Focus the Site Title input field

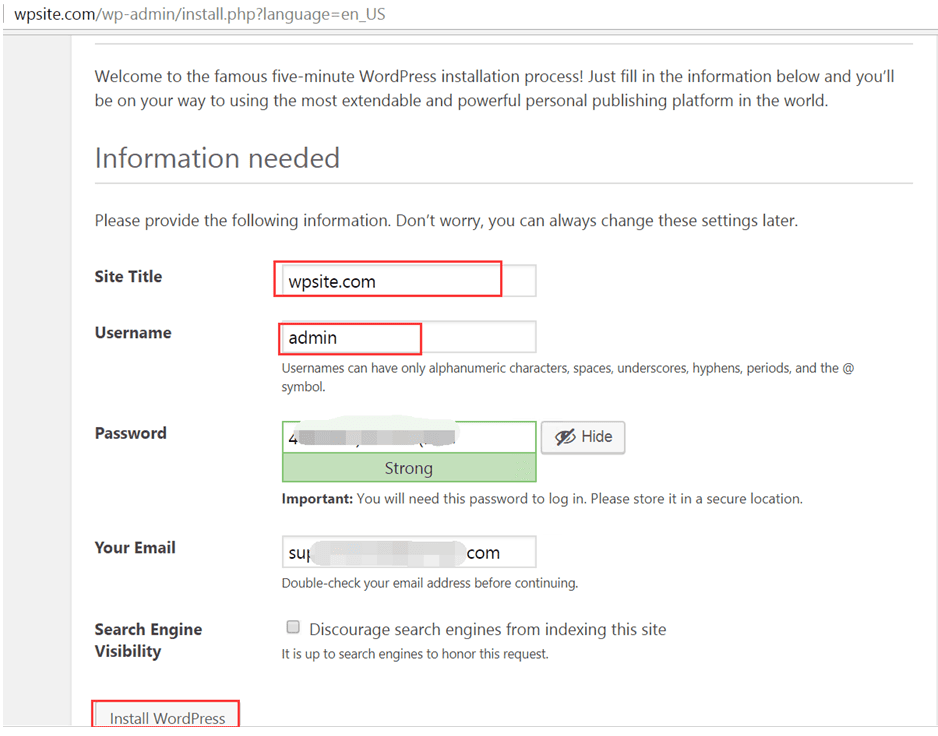(x=409, y=281)
